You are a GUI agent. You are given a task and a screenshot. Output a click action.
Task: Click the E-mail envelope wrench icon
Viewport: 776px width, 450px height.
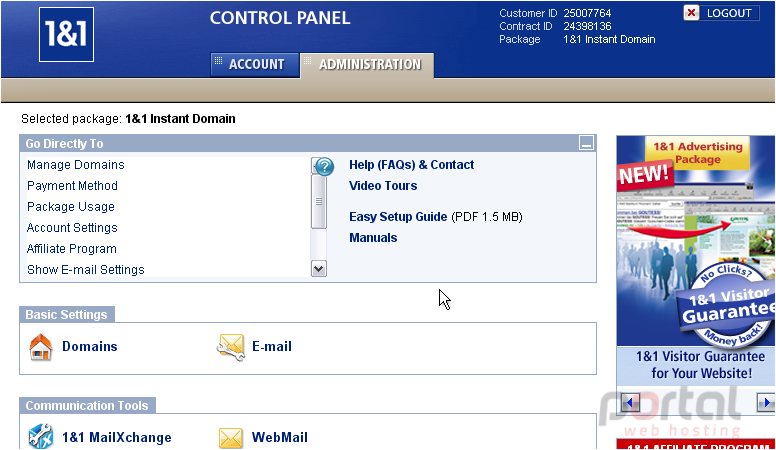(231, 347)
